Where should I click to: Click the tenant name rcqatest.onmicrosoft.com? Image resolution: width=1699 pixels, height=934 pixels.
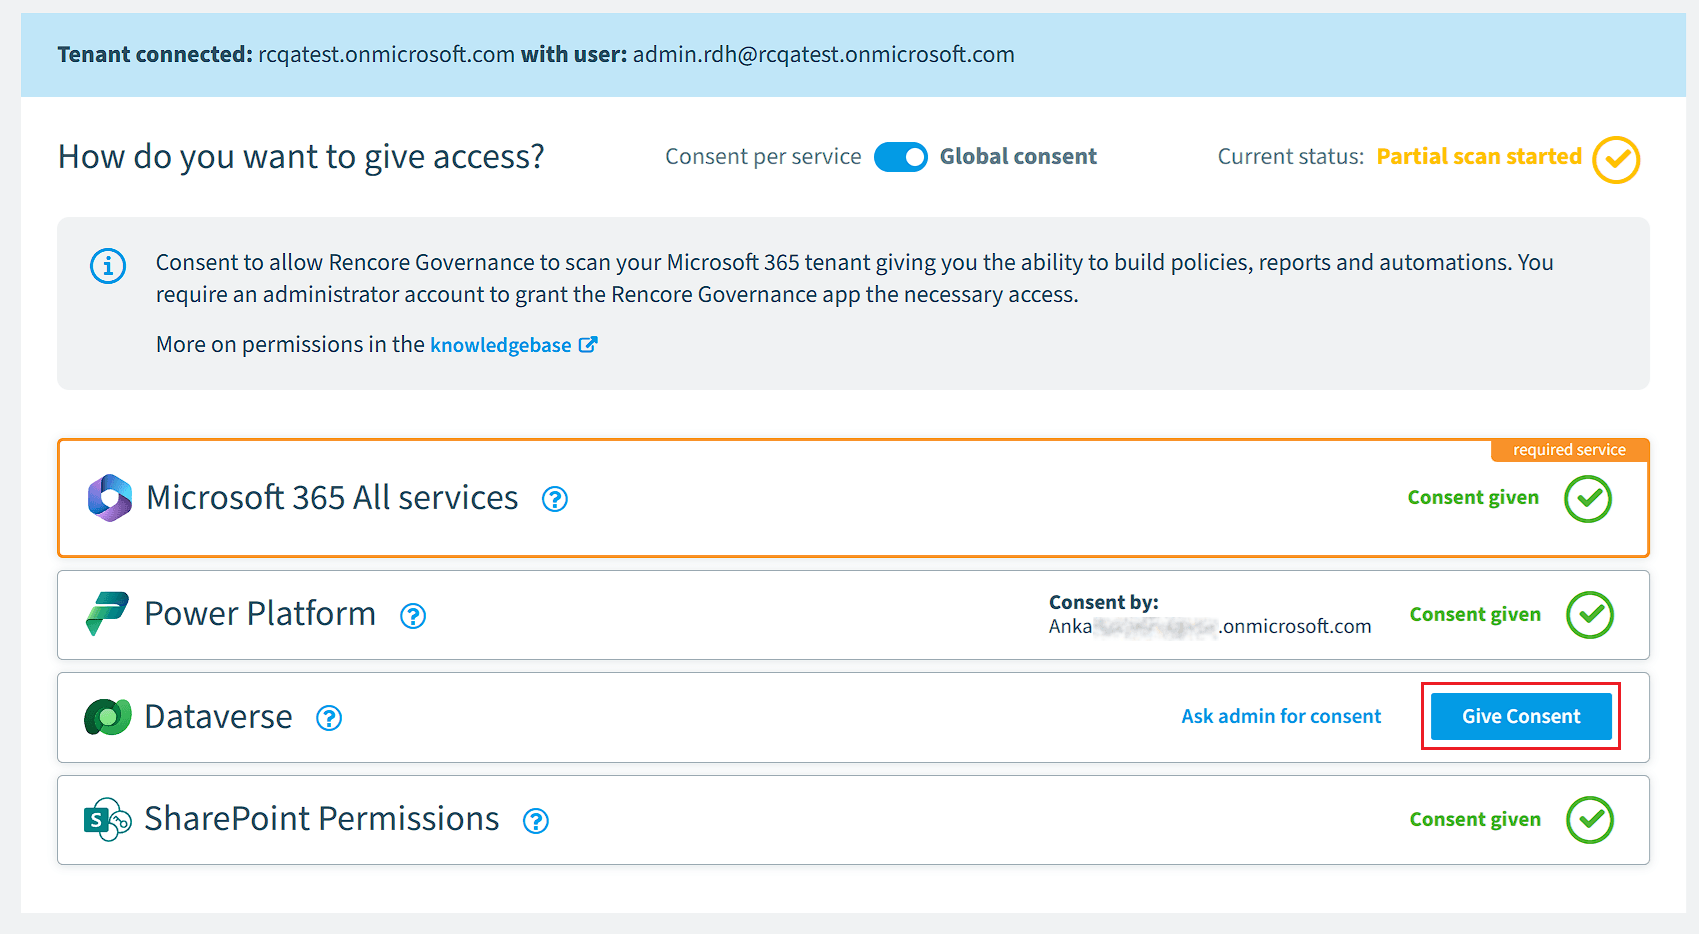click(x=386, y=54)
